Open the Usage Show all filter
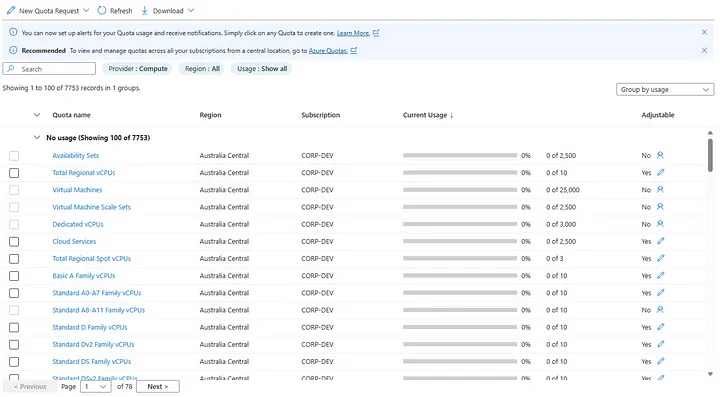 (x=262, y=68)
